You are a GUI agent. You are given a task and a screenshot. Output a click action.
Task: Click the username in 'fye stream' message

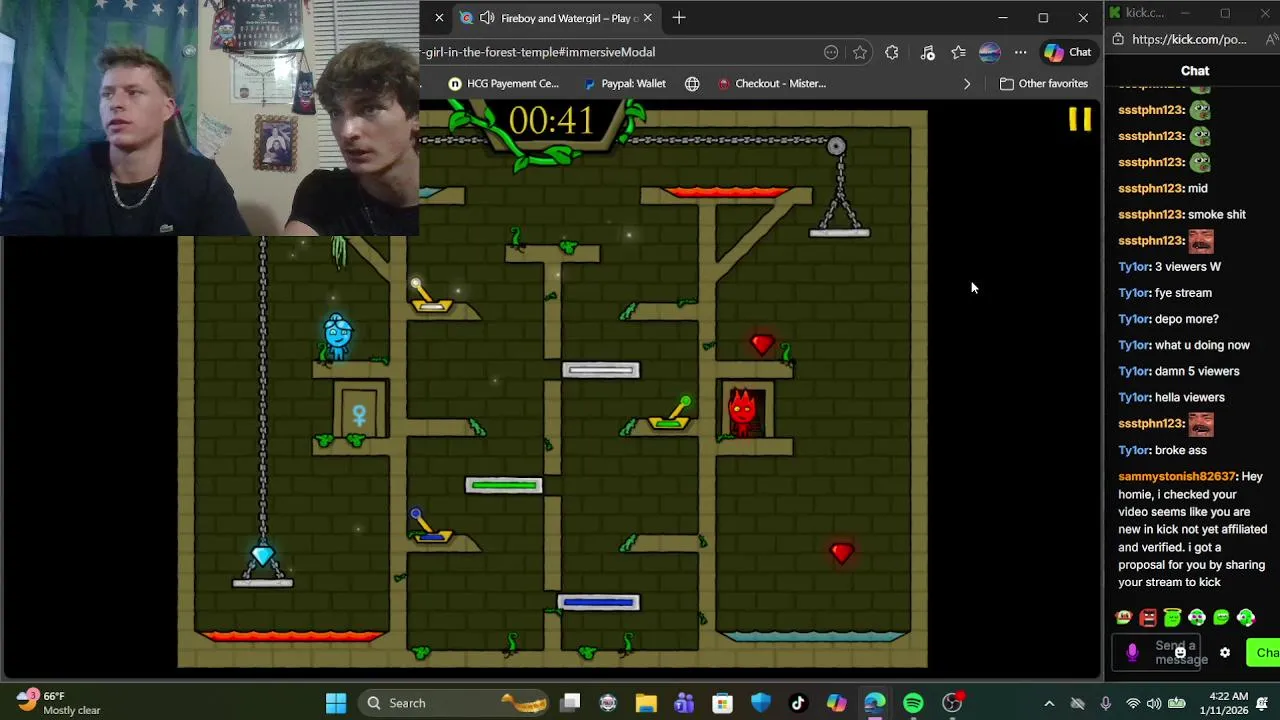(x=1134, y=293)
